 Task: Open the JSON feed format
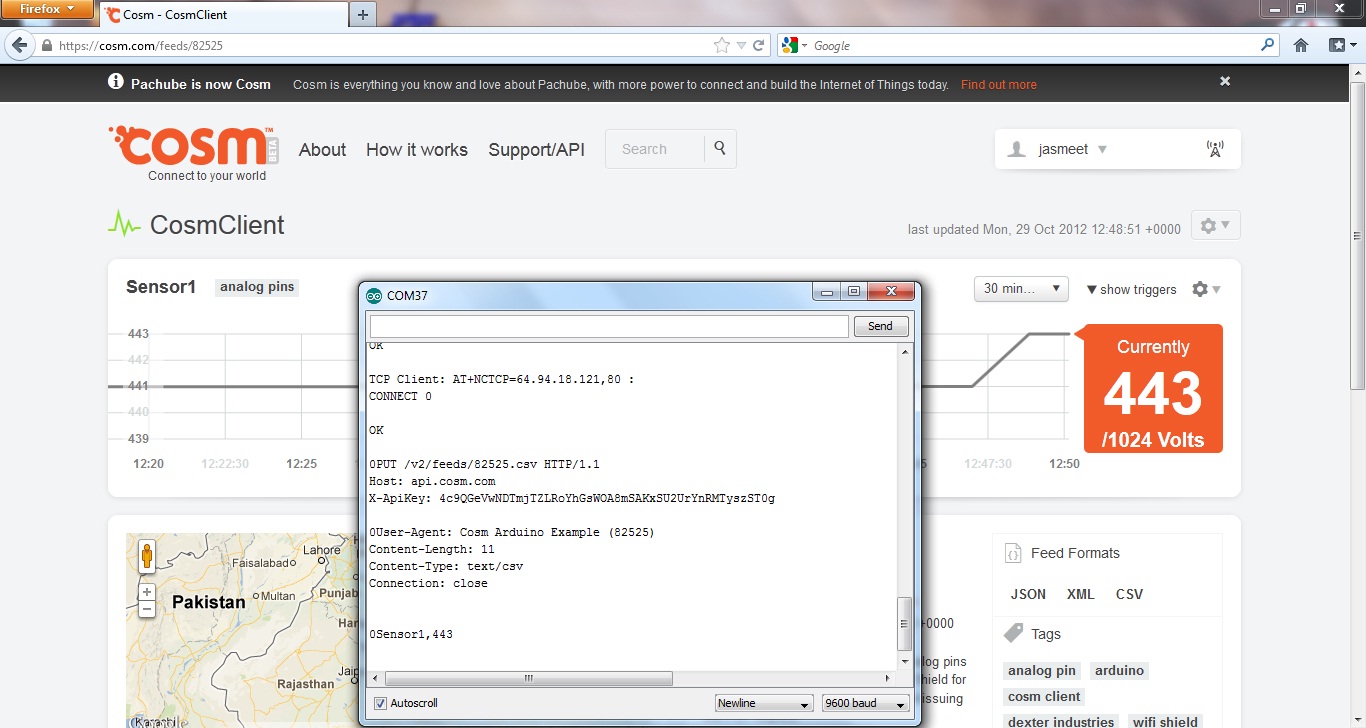coord(1028,594)
